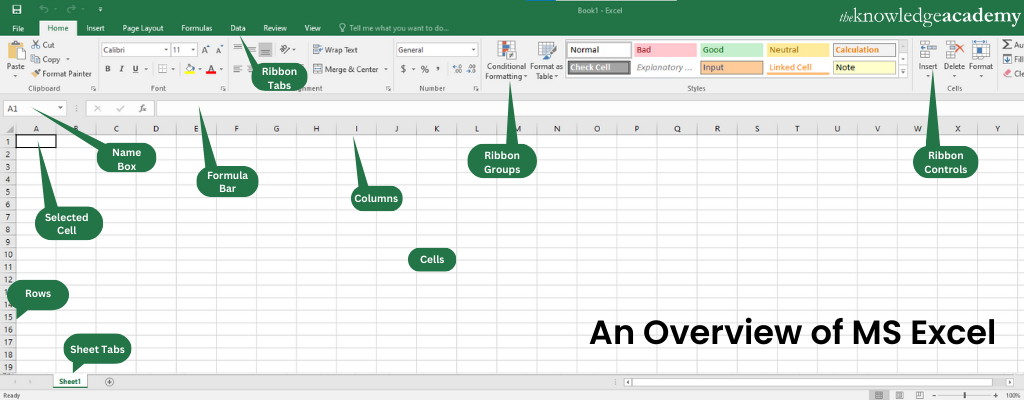Click the Increase Font Size icon
Image resolution: width=1024 pixels, height=400 pixels.
(x=206, y=49)
